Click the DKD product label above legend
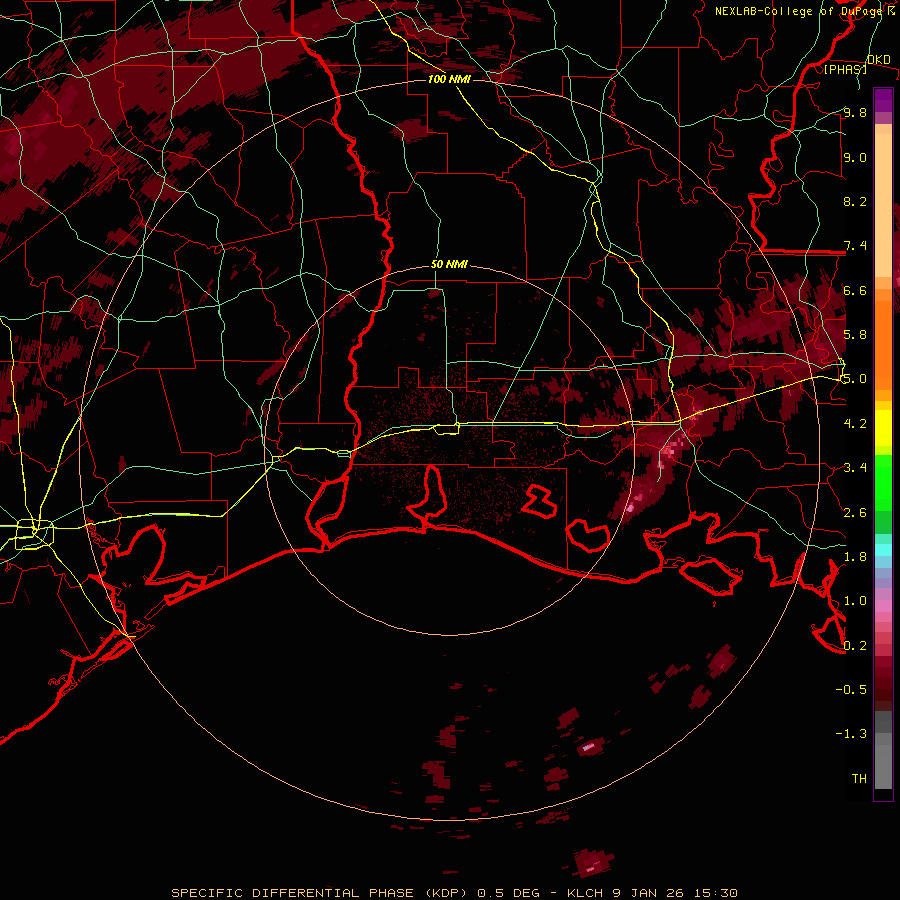 tap(879, 60)
